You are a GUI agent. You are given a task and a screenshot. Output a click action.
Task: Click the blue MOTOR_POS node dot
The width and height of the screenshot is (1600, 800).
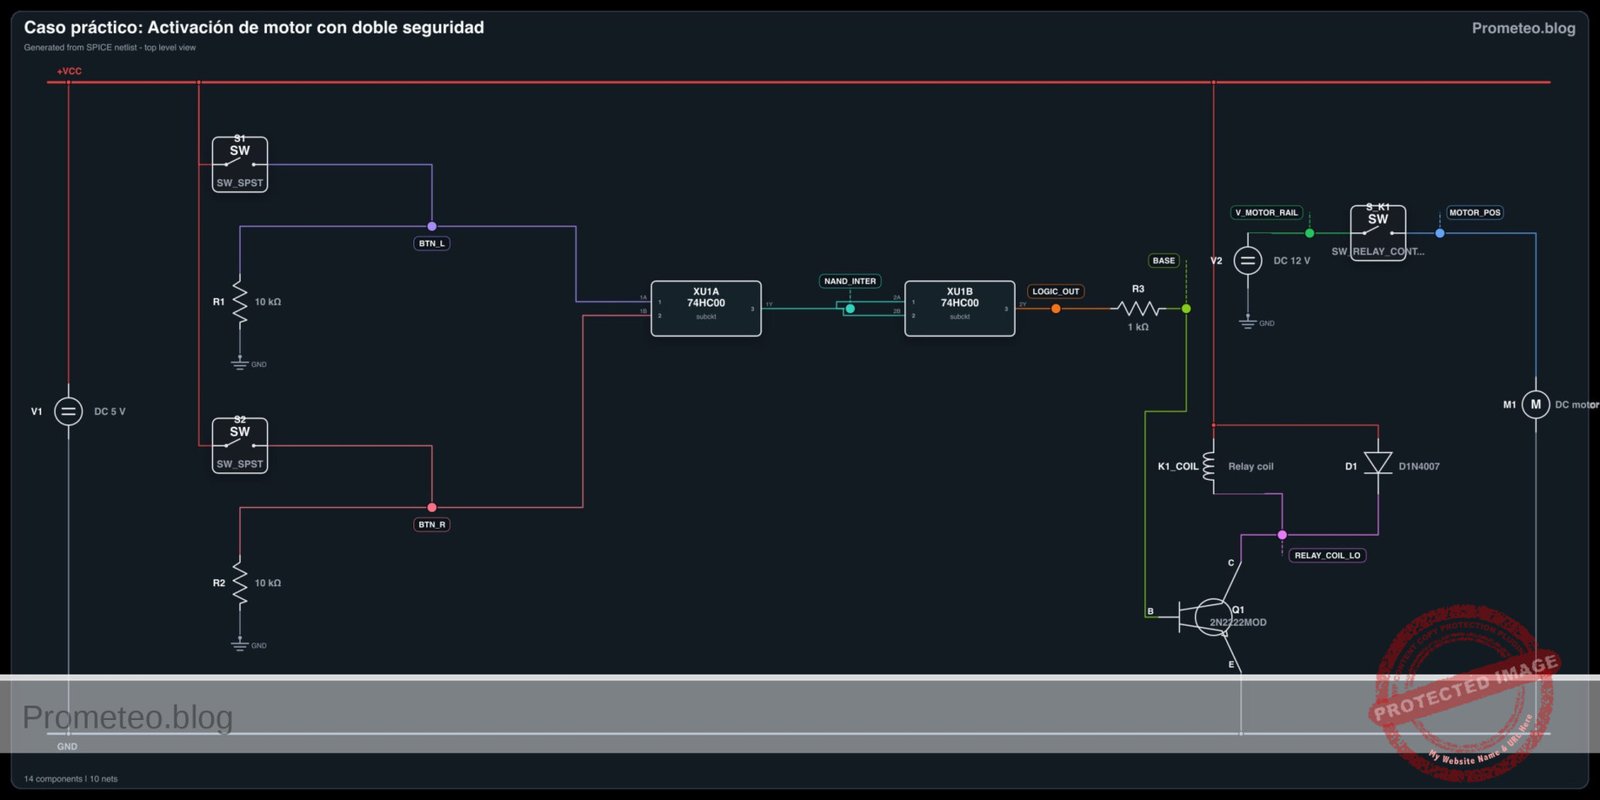[1440, 233]
